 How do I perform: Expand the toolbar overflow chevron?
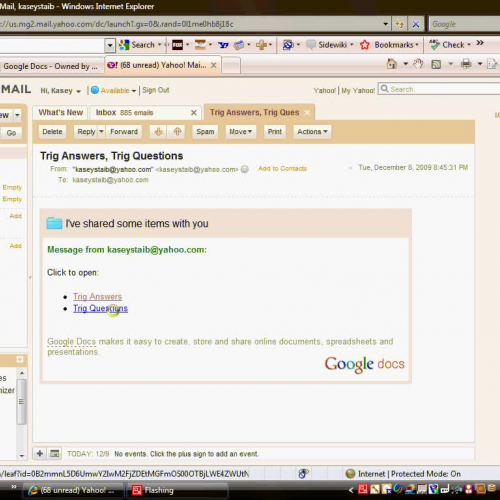480,43
